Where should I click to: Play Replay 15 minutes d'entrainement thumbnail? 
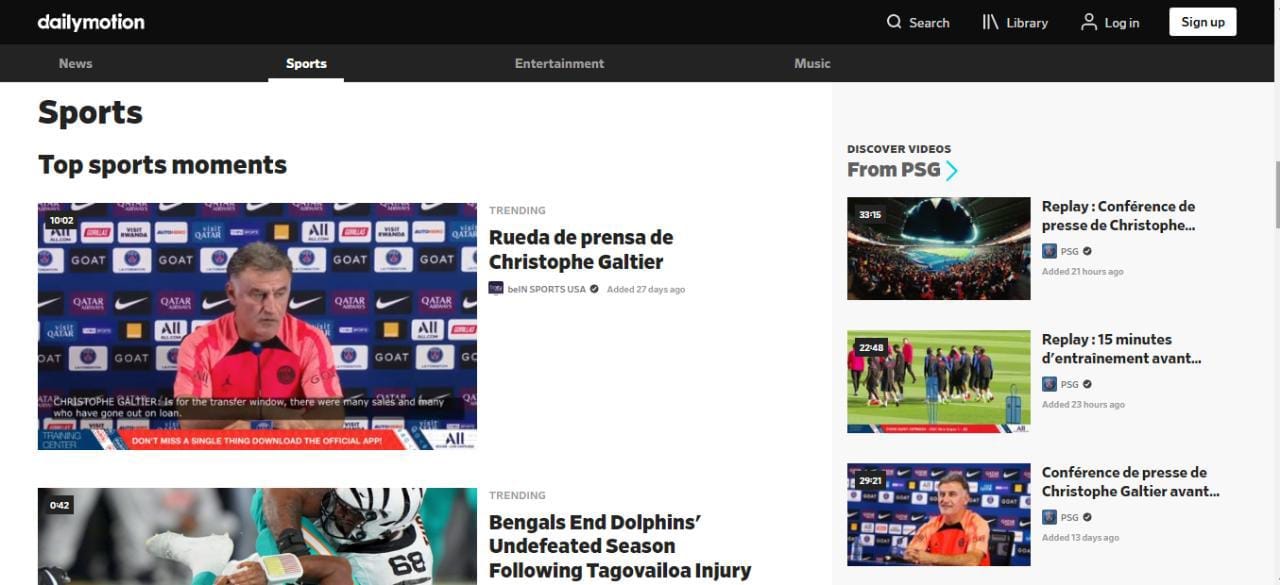(938, 381)
